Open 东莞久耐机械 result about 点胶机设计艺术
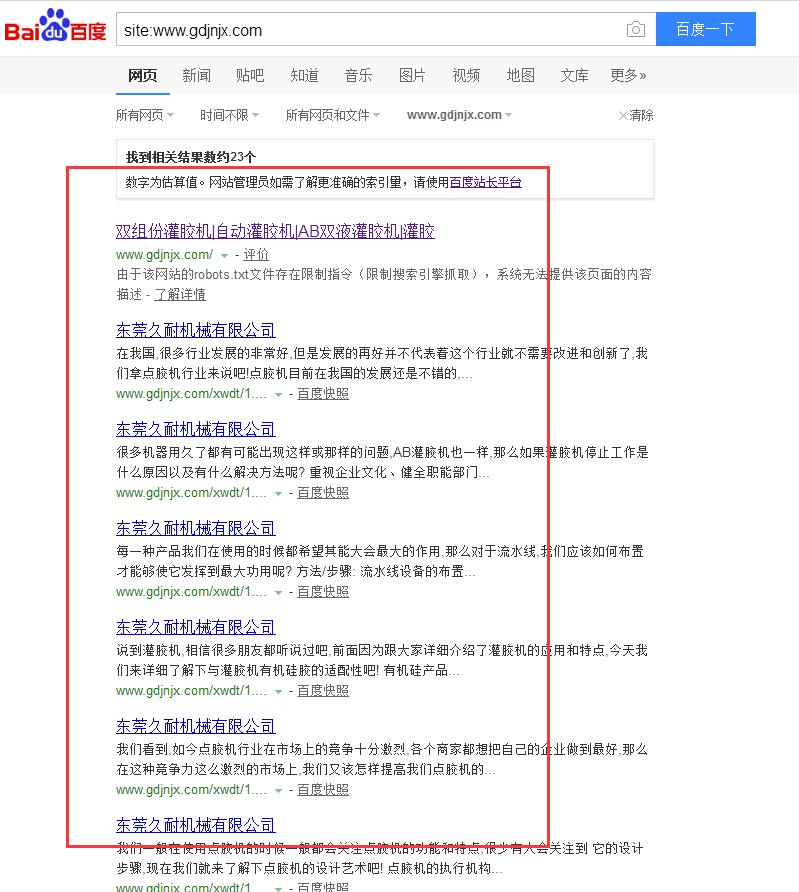This screenshot has width=799, height=892. 196,825
